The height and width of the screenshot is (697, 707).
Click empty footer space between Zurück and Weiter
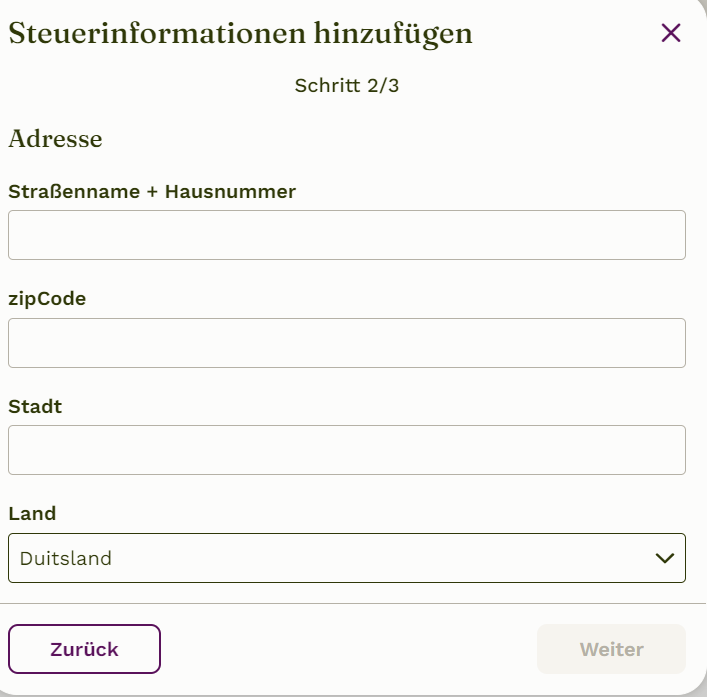tap(349, 649)
